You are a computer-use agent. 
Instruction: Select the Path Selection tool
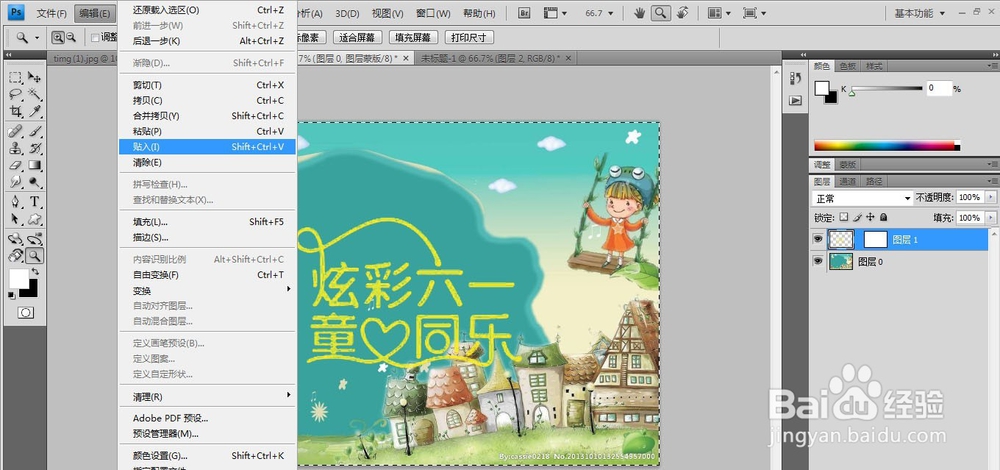[16, 219]
